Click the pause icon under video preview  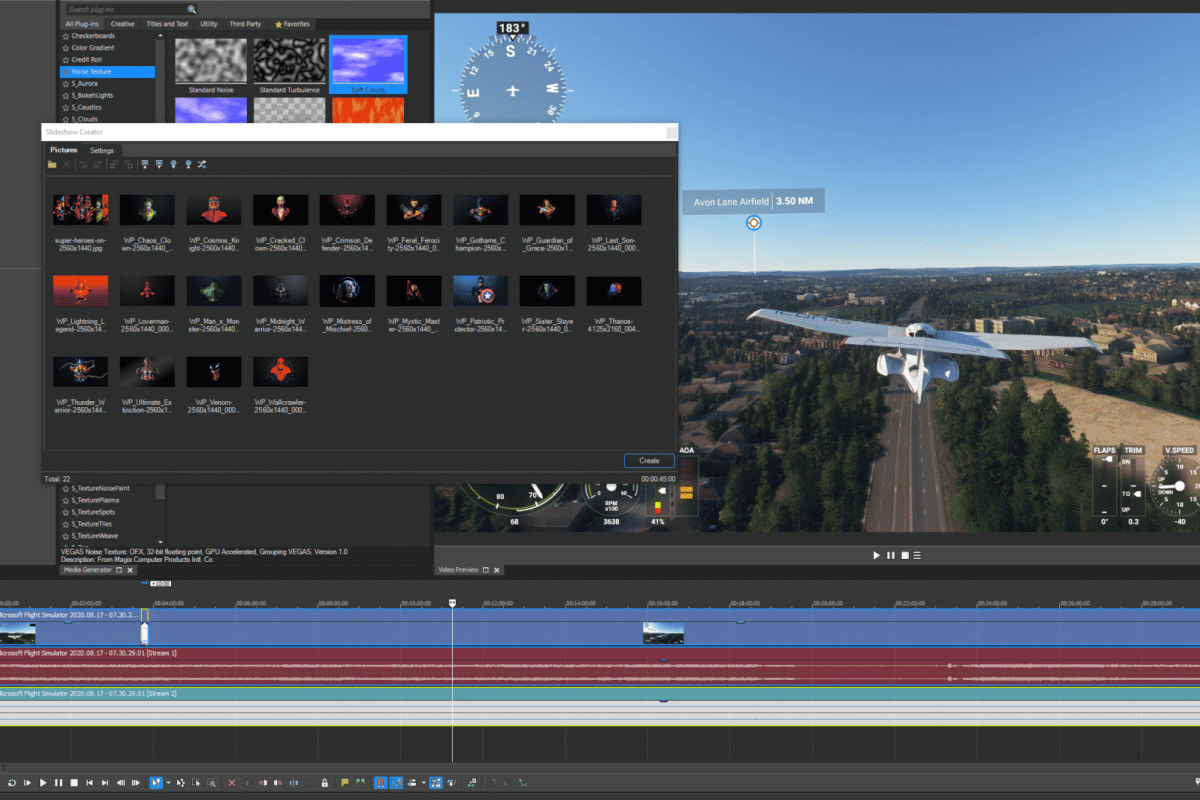tap(890, 555)
